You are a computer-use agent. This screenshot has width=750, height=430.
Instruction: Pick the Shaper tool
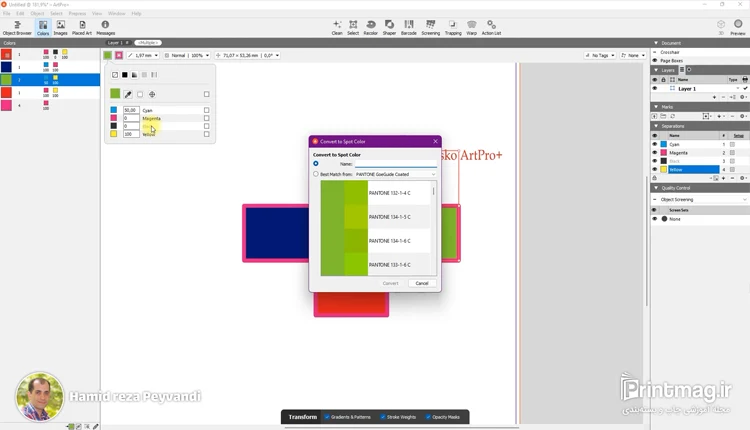tap(389, 28)
